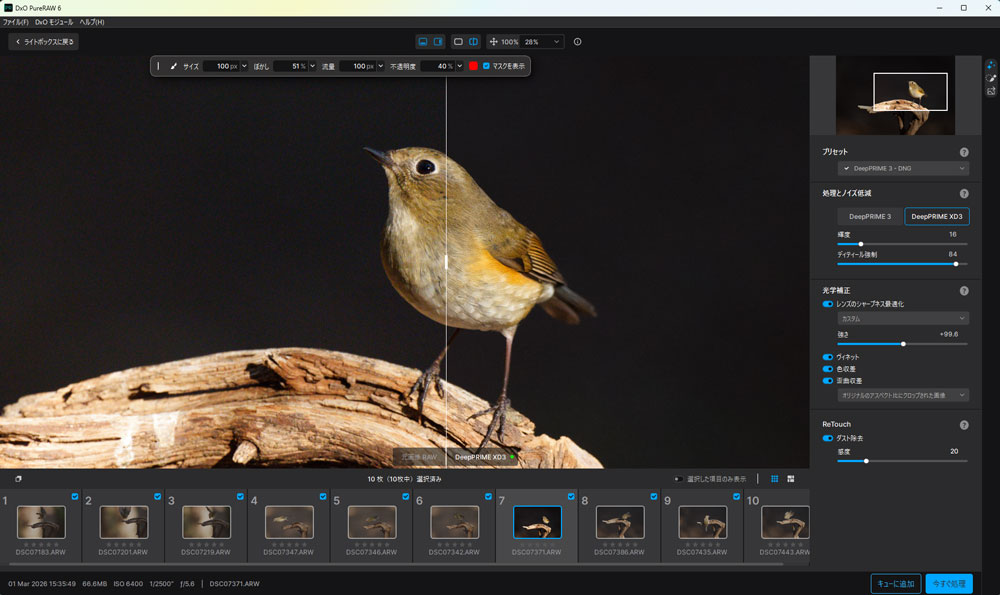Click the info circle icon beside zoom
Viewport: 1000px width, 595px height.
(x=578, y=42)
